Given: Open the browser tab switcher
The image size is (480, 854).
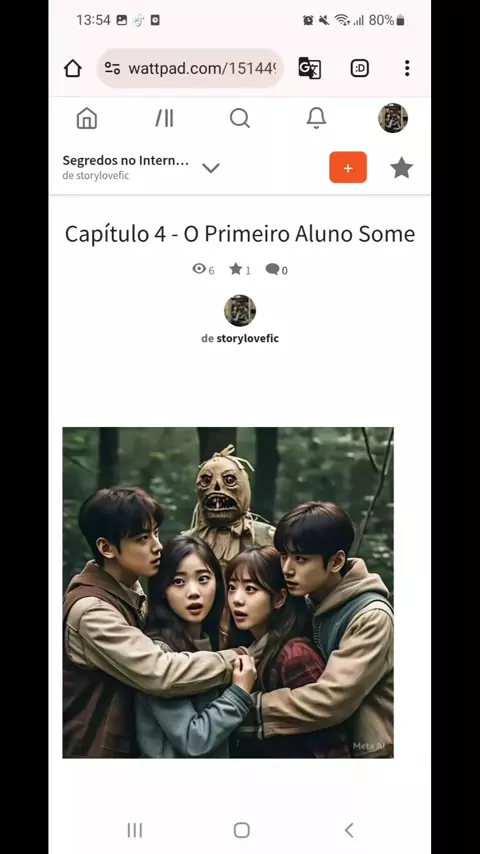Looking at the screenshot, I should click(360, 68).
